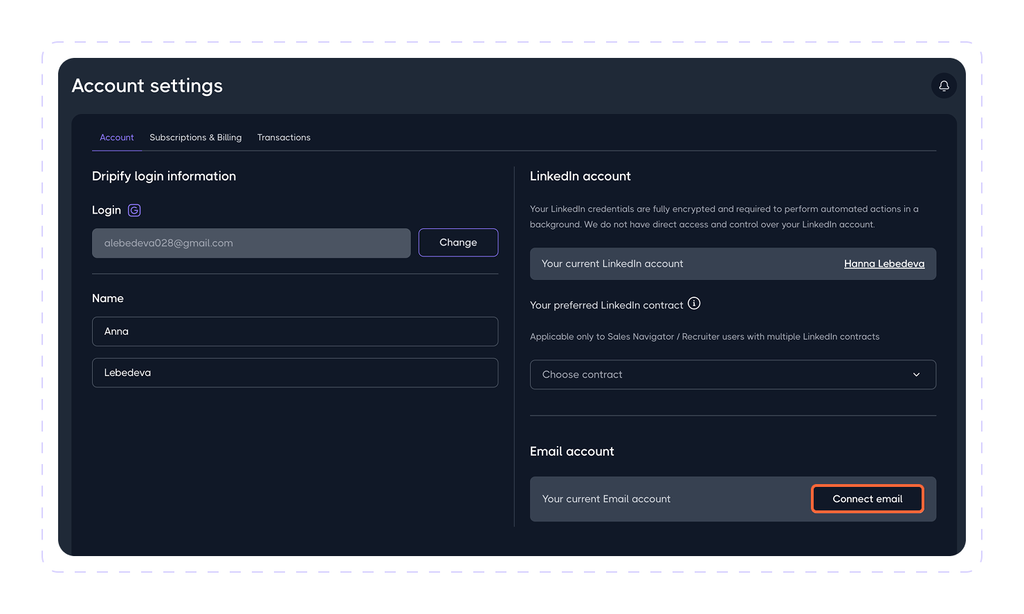The width and height of the screenshot is (1024, 614).
Task: Click the Change login button
Action: click(x=458, y=242)
